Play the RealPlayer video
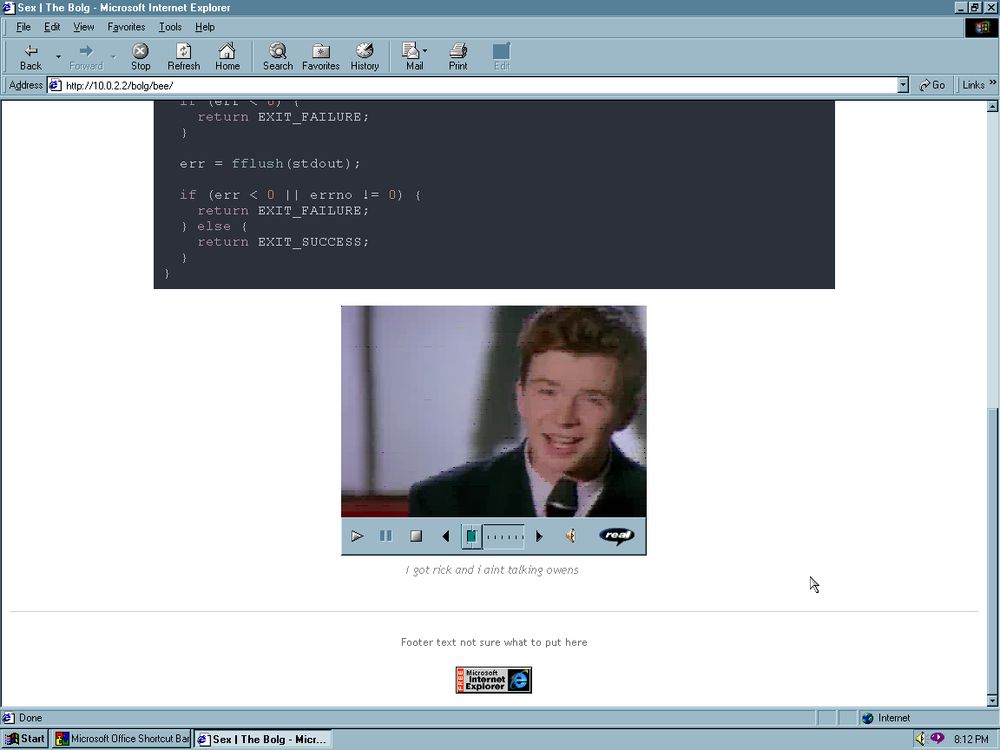 click(357, 536)
